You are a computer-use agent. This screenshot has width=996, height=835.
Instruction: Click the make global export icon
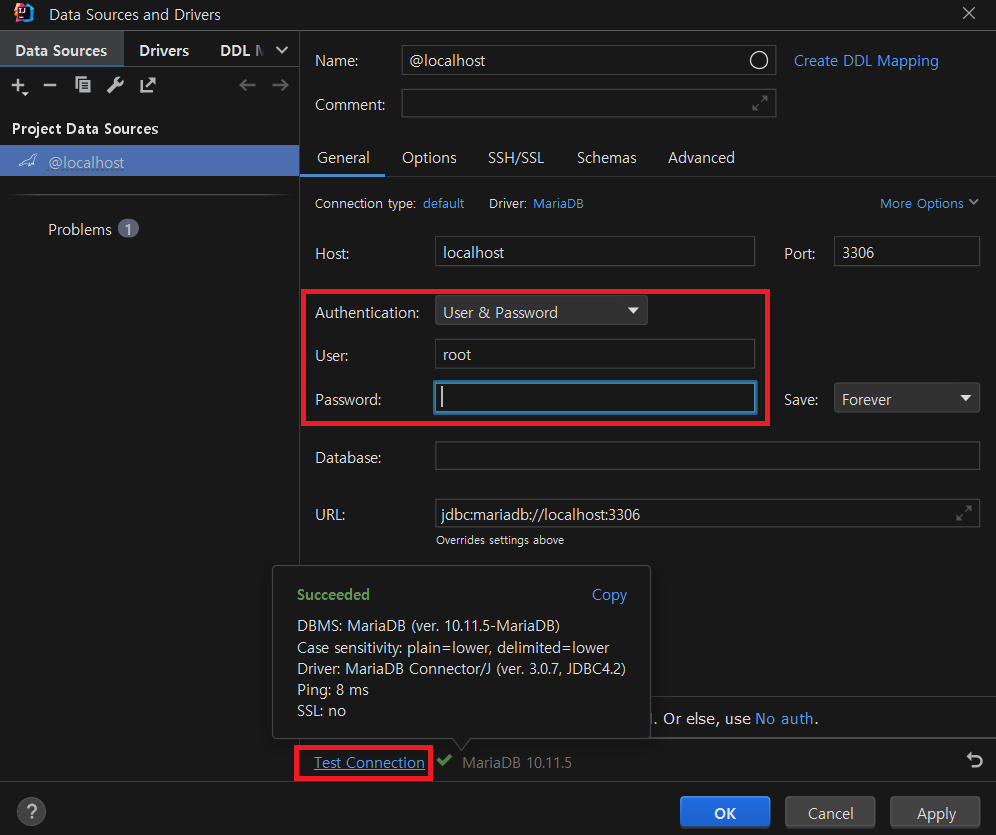tap(148, 85)
